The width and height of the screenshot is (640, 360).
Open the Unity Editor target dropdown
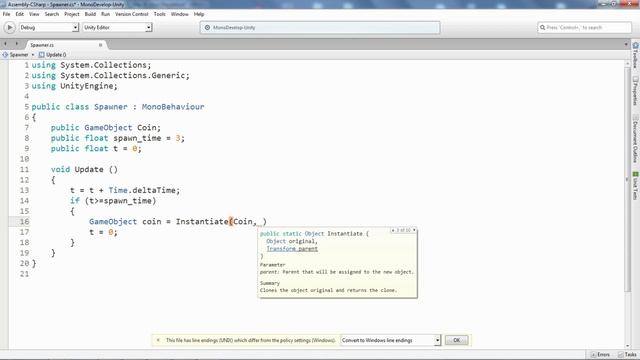118,27
